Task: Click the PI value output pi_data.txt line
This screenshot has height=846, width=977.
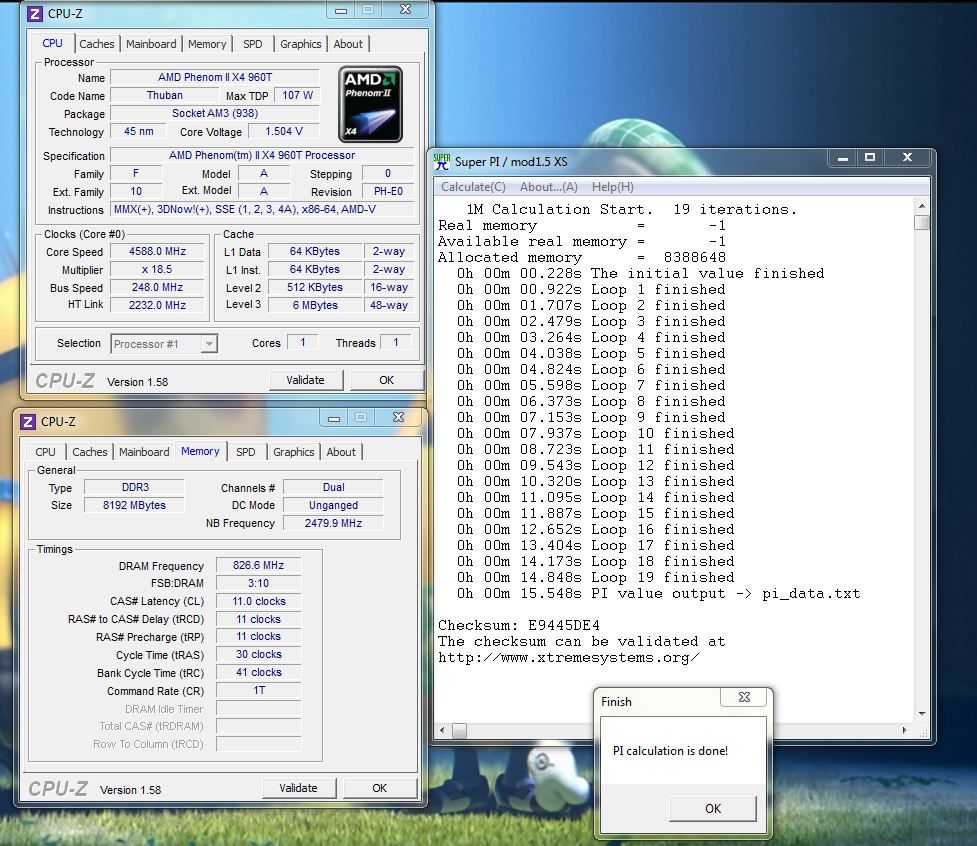Action: tap(658, 594)
